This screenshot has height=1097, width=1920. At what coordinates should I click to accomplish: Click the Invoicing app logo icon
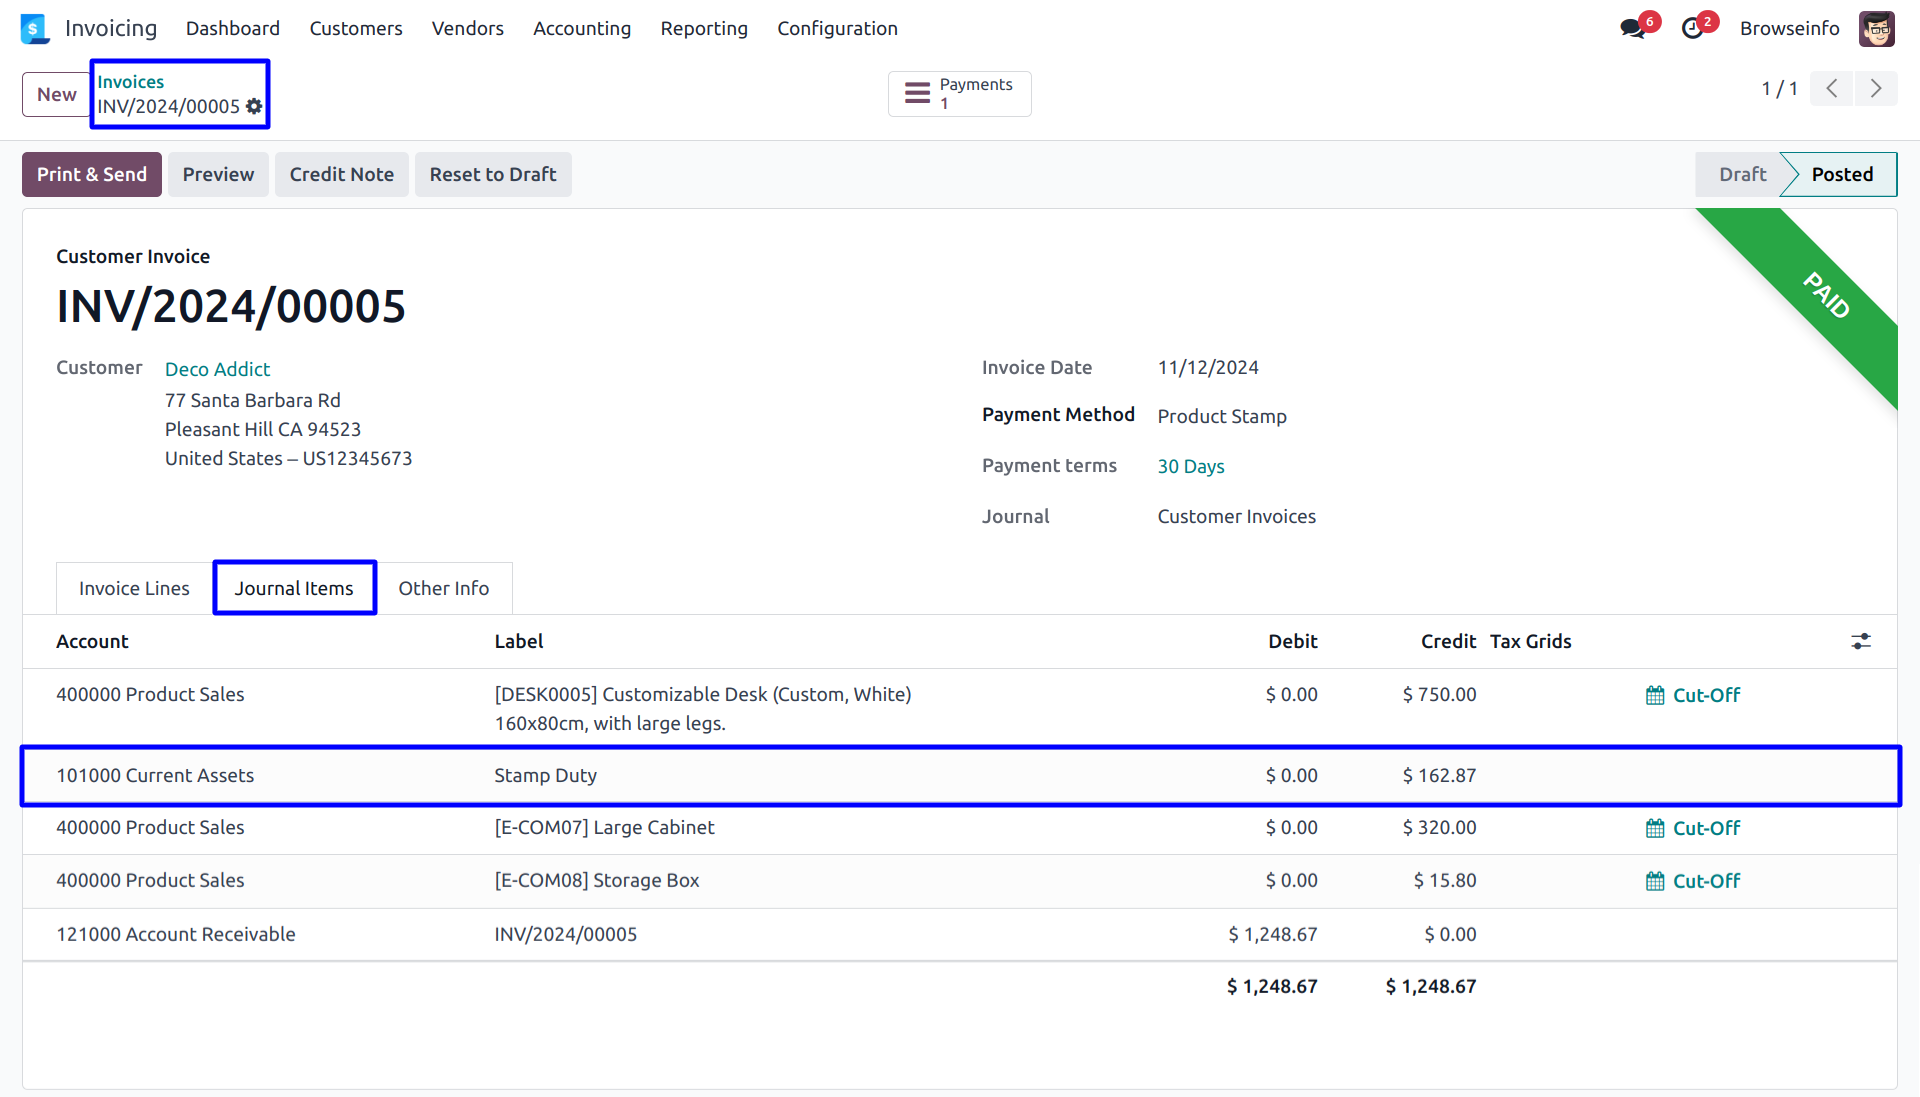(x=35, y=29)
